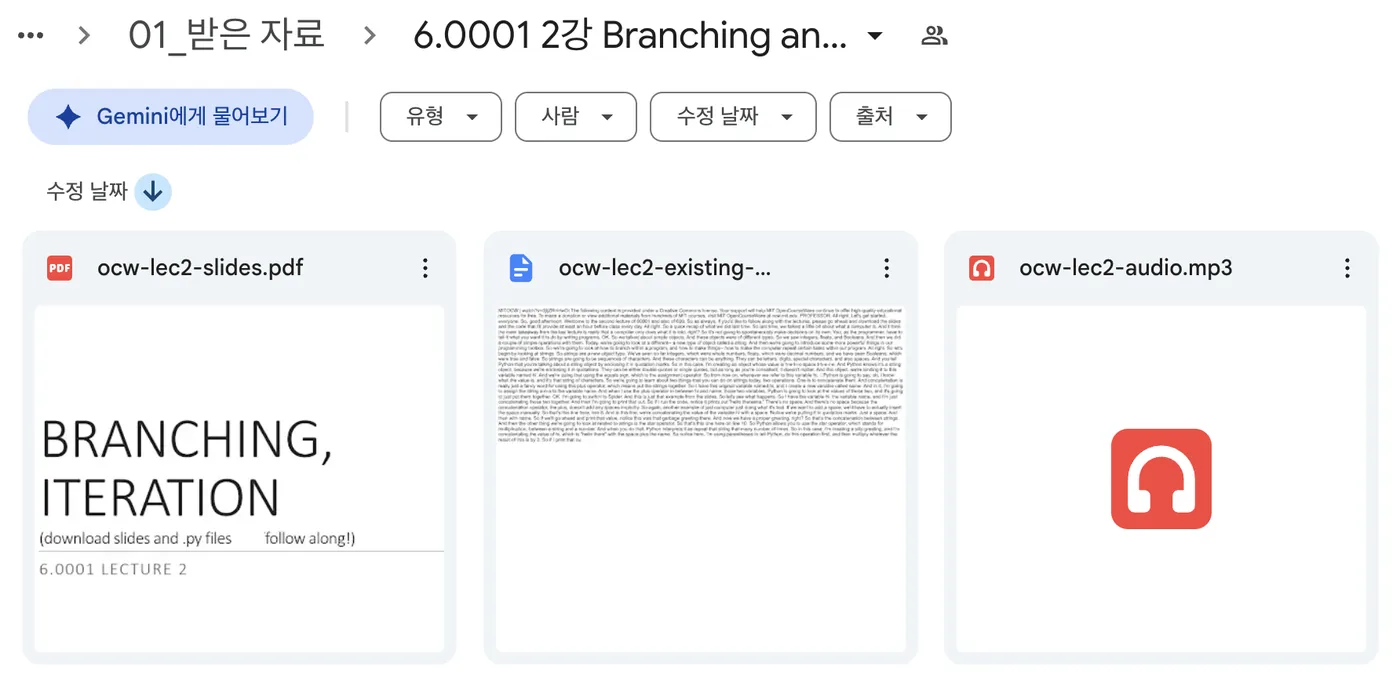Click the large headphones audio icon
1400x682 pixels.
tap(1161, 479)
